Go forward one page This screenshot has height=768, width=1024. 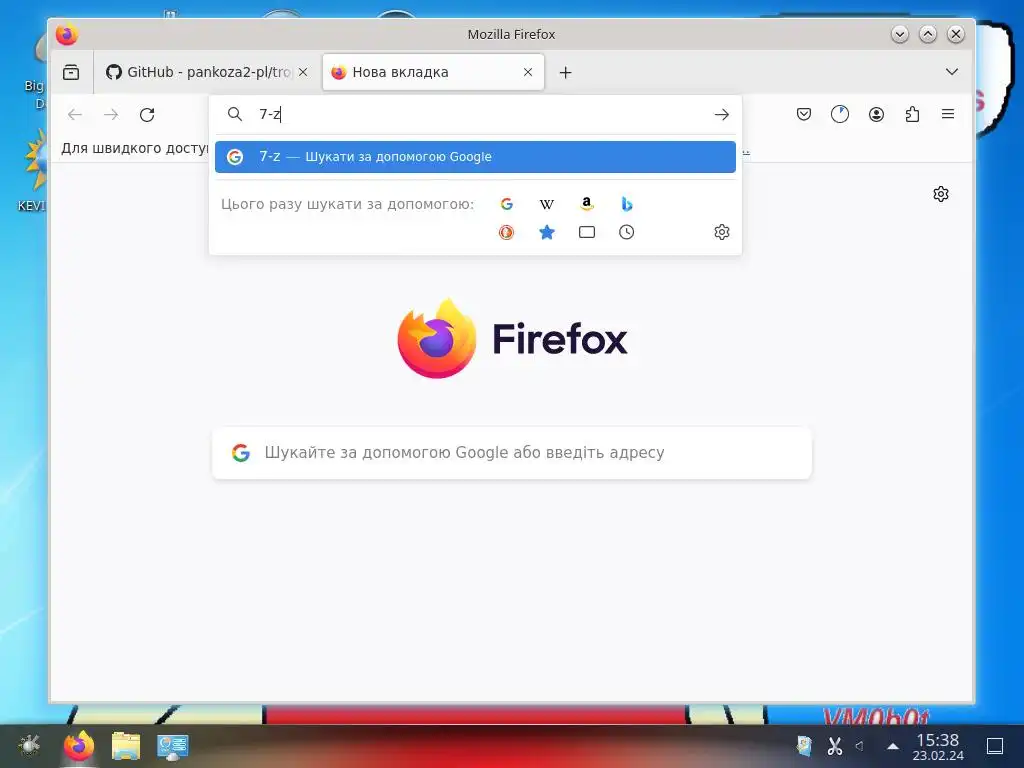111,115
